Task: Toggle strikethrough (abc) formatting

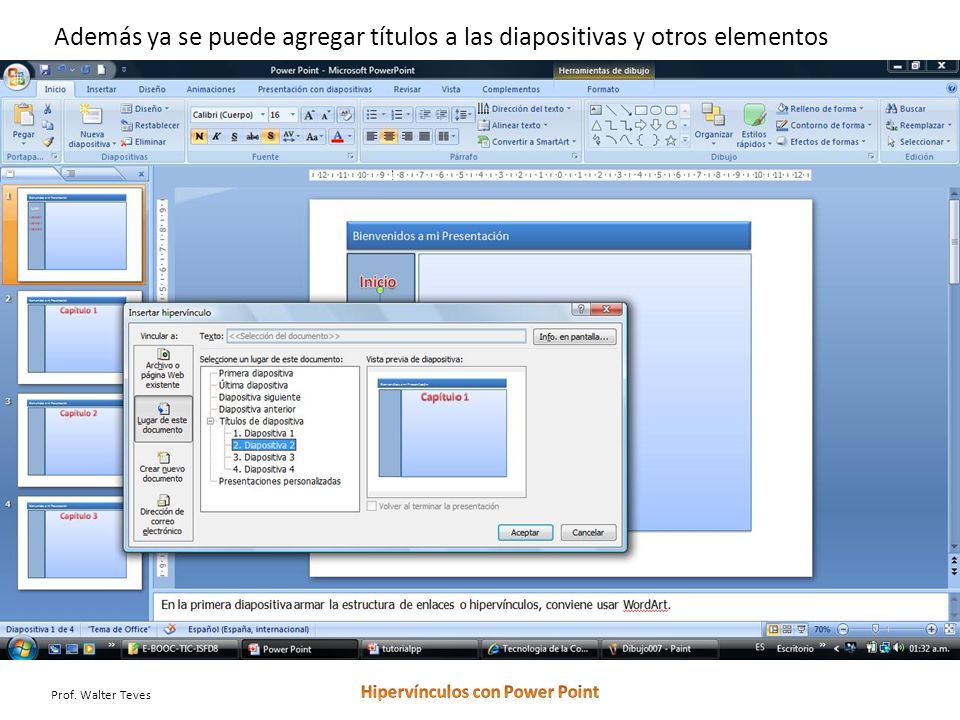Action: pyautogui.click(x=252, y=137)
